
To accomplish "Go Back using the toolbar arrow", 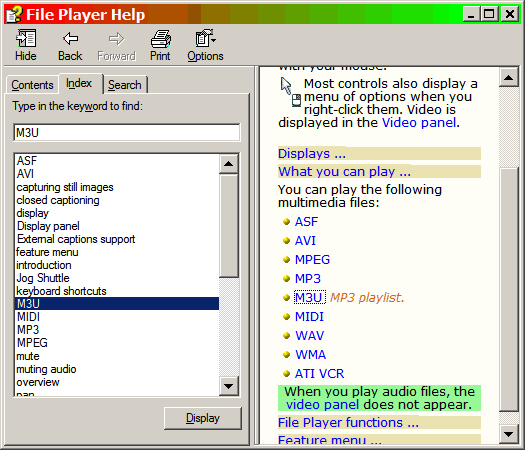I will [x=70, y=39].
